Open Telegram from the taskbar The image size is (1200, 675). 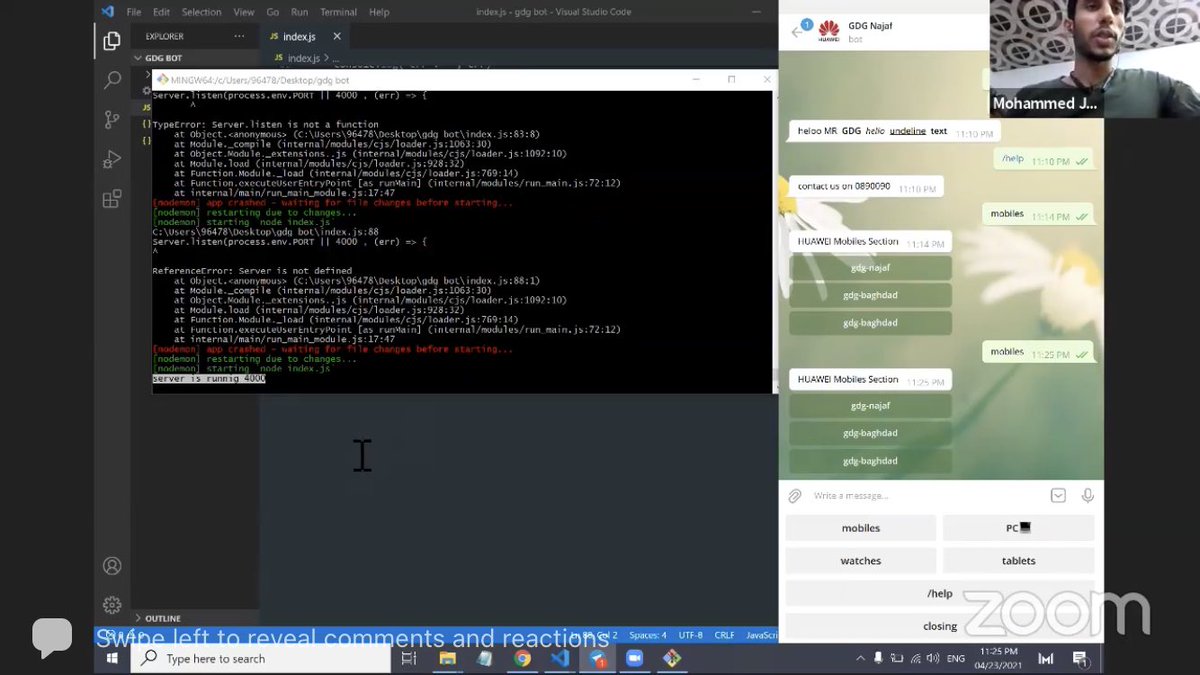click(597, 658)
